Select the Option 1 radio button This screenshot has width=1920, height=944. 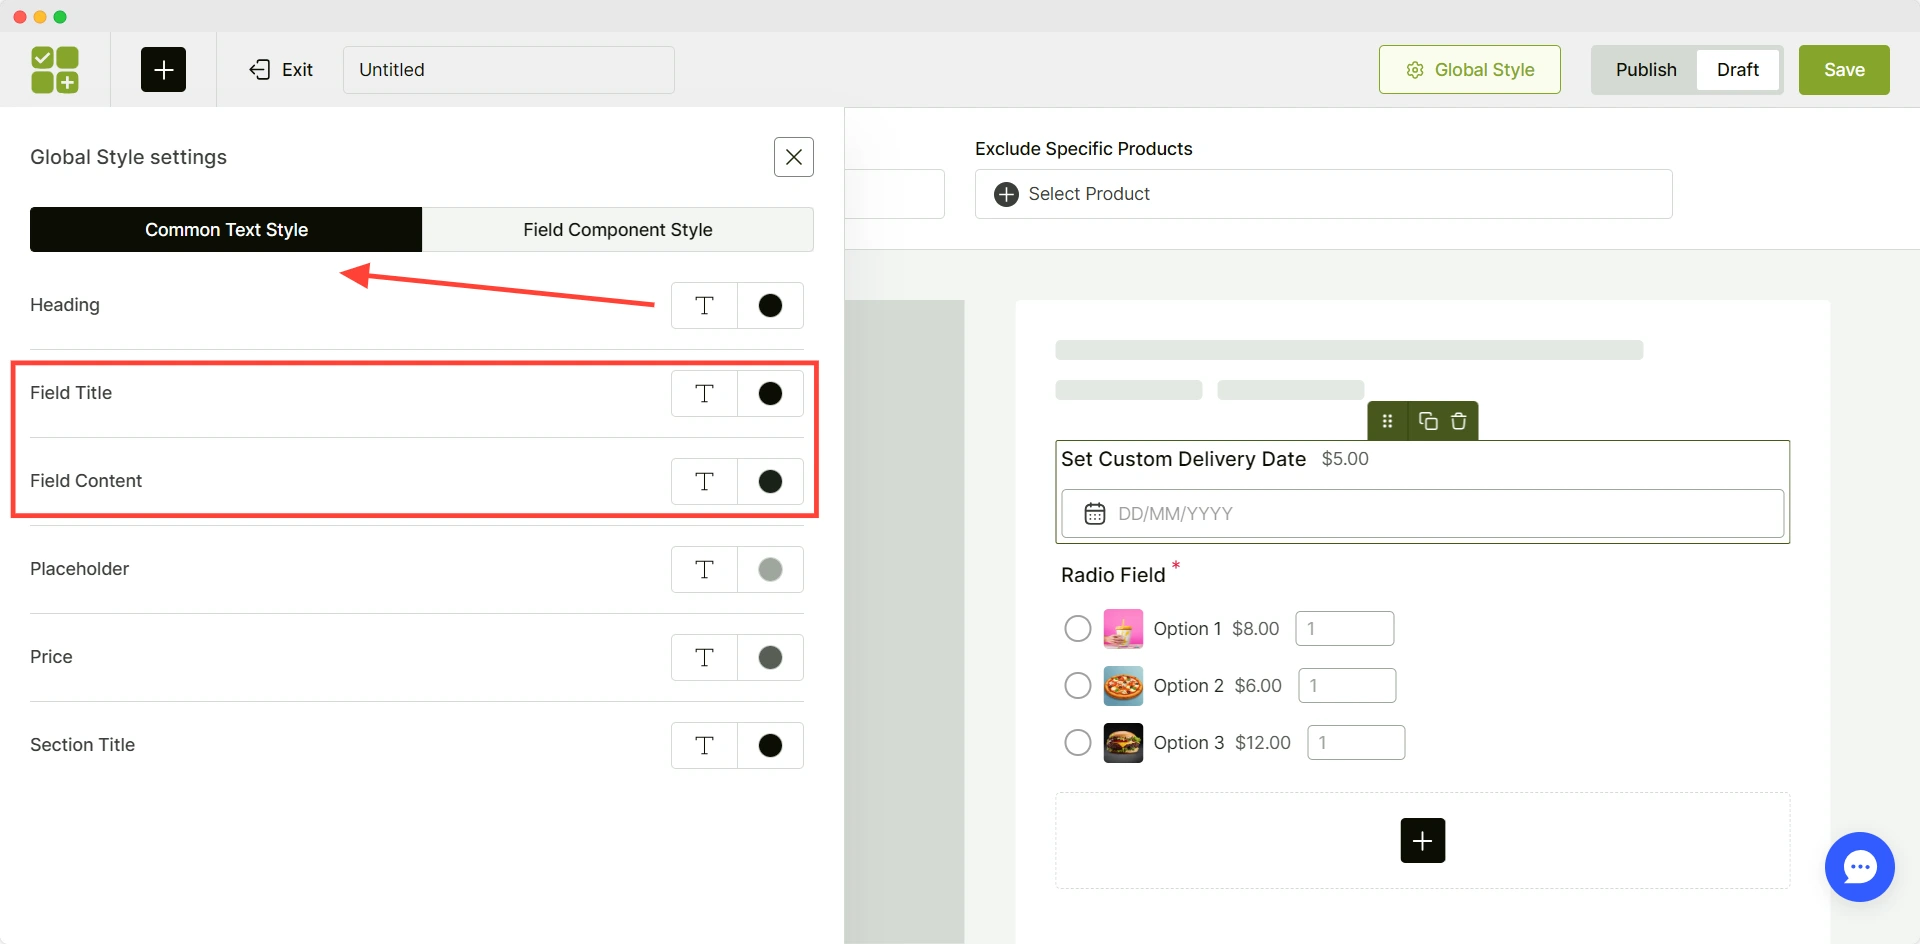tap(1077, 629)
